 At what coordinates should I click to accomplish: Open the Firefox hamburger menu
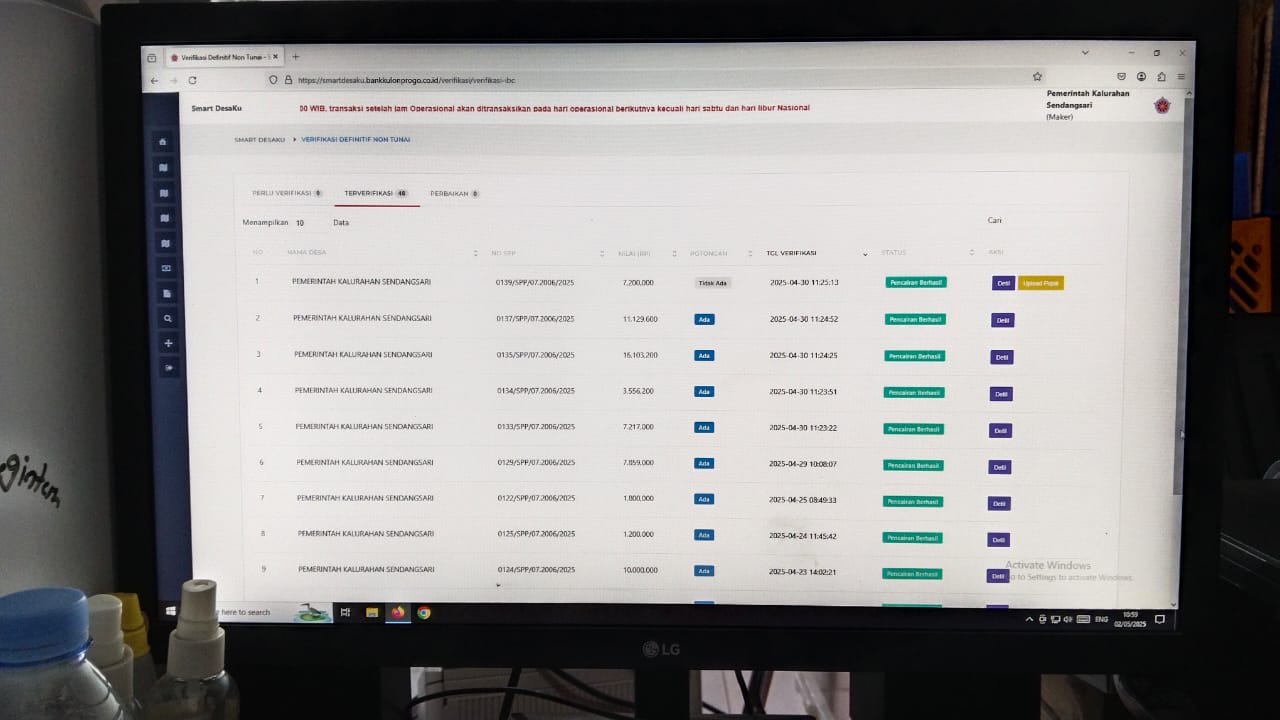(x=1181, y=76)
